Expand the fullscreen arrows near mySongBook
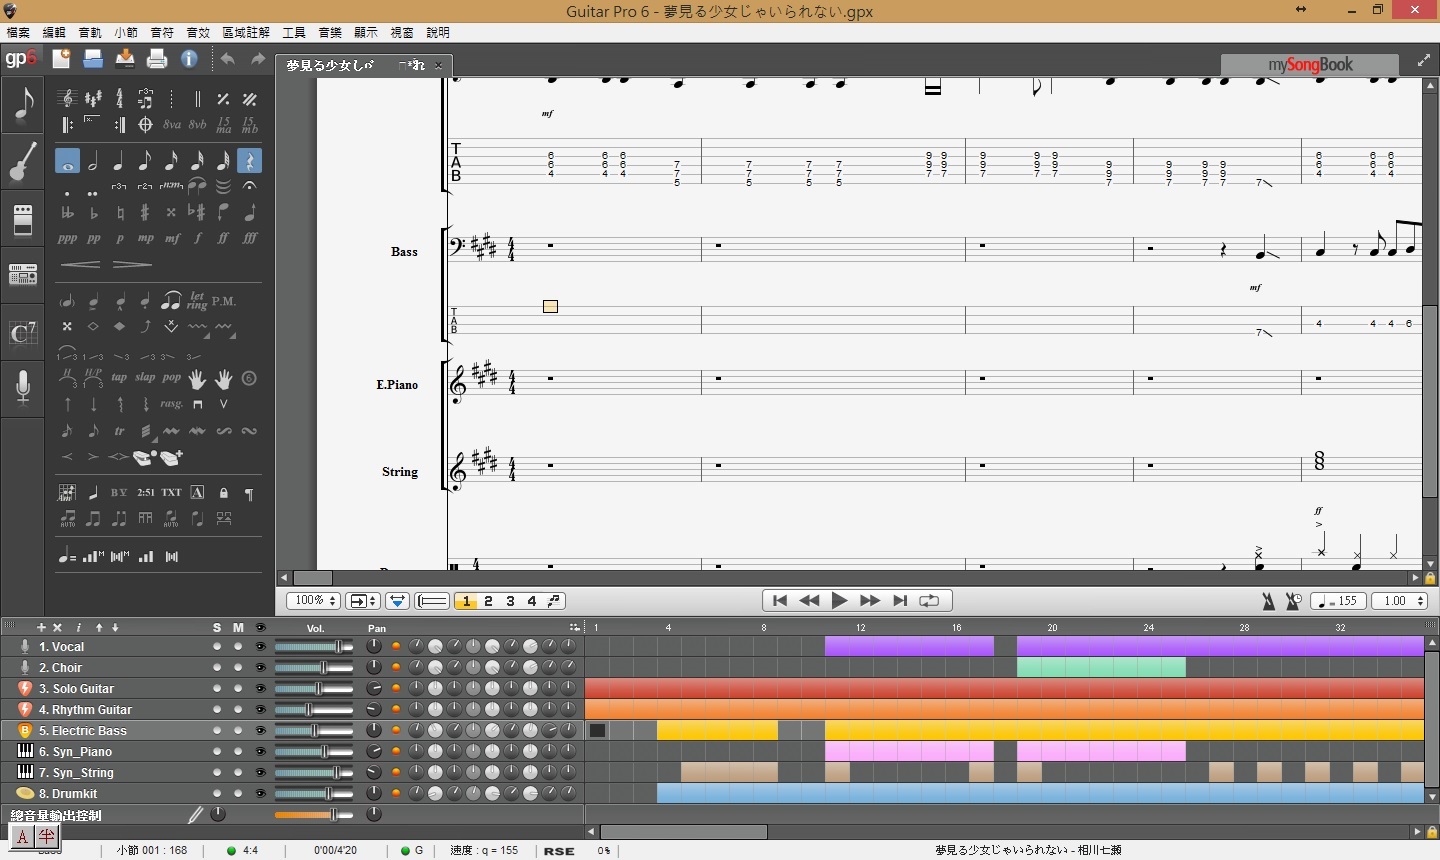Screen dimensions: 1440x860 pos(1424,61)
